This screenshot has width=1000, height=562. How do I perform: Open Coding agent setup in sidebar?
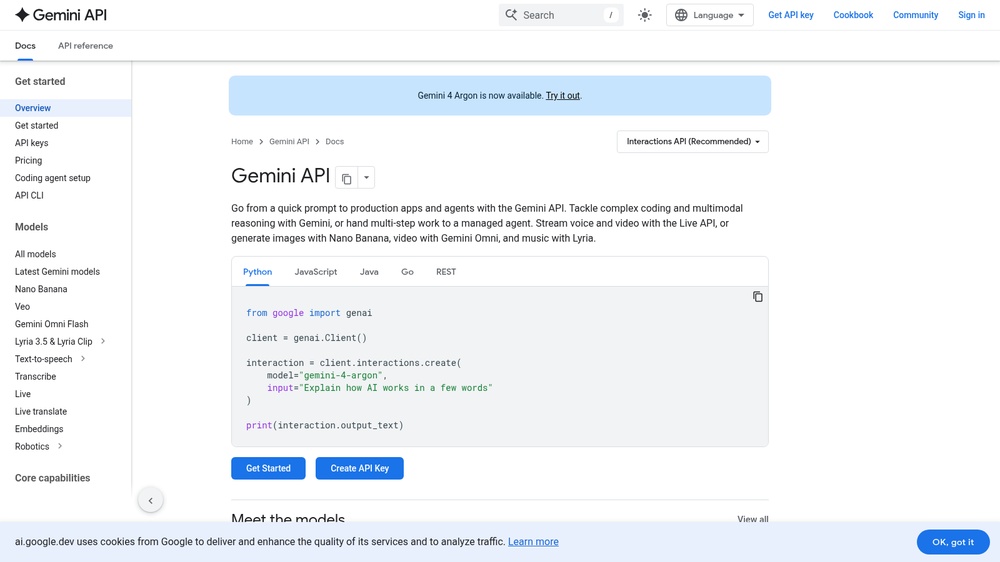pos(52,178)
